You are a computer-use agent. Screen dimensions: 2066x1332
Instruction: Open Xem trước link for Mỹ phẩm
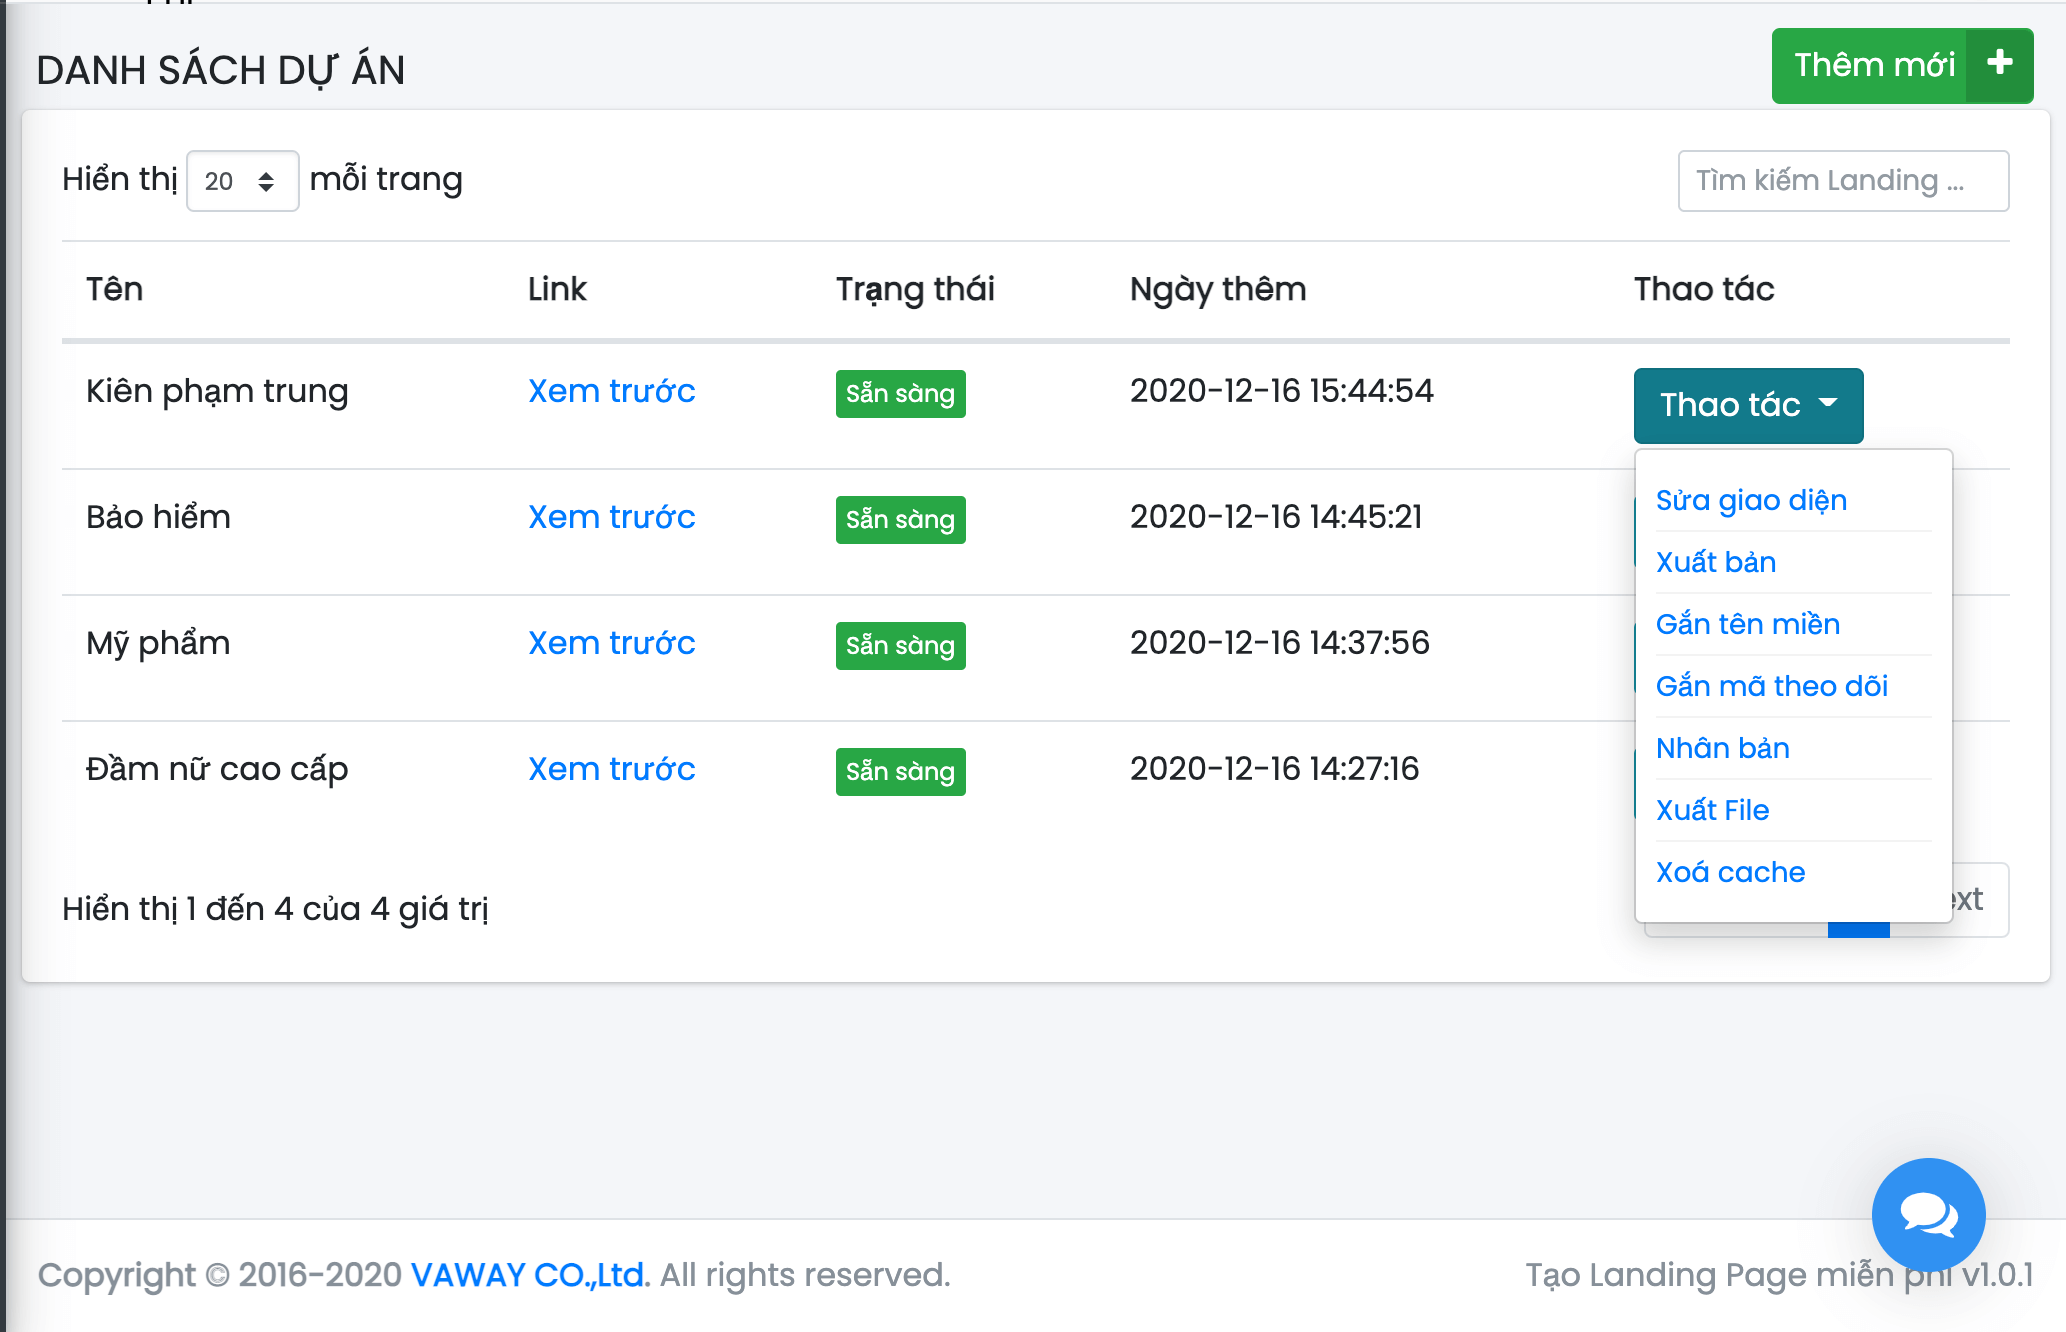(x=611, y=643)
